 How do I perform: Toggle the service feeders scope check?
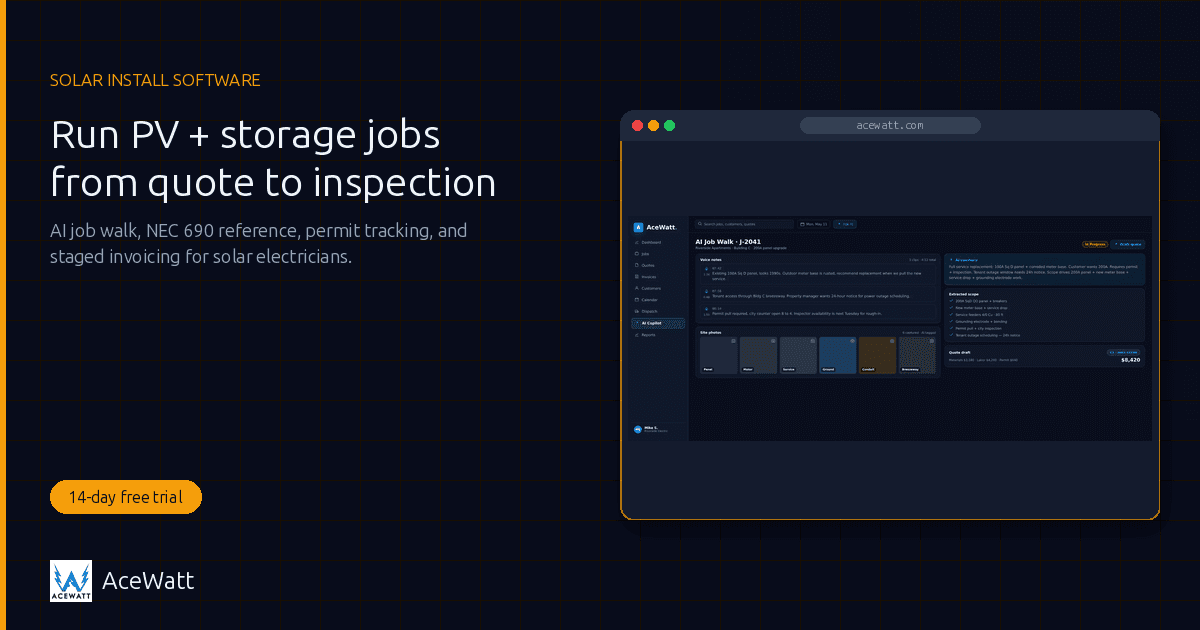pyautogui.click(x=951, y=314)
